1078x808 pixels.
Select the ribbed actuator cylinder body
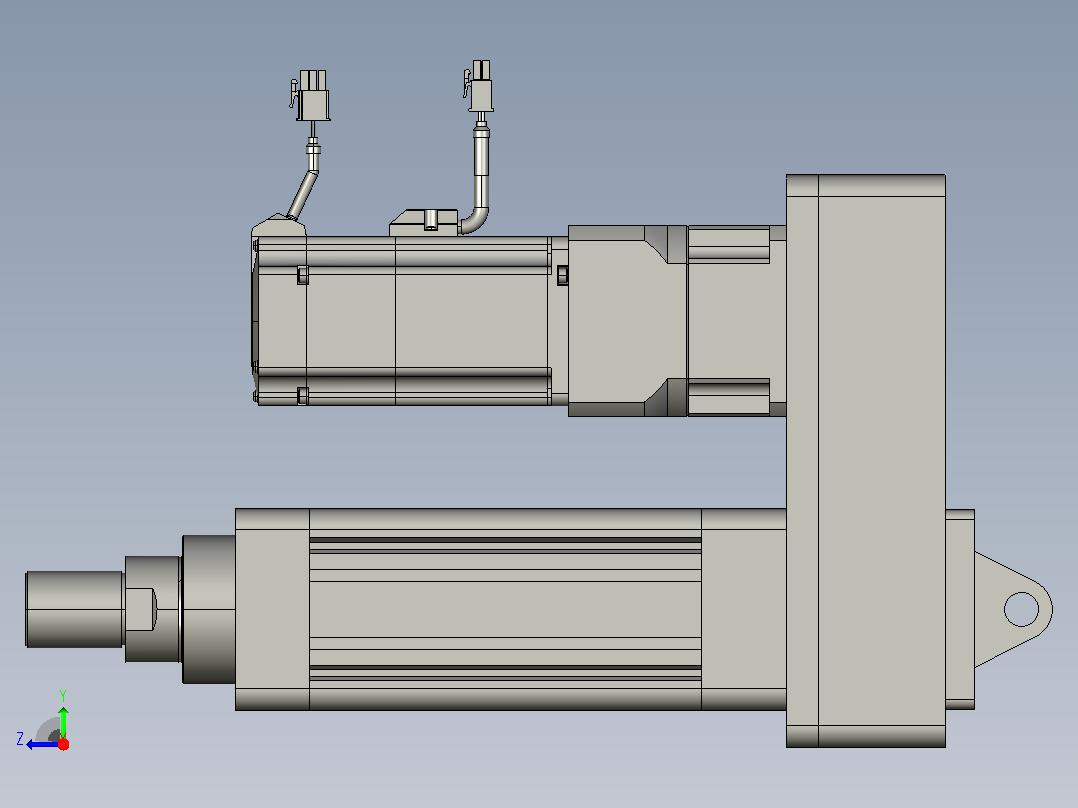click(x=505, y=609)
